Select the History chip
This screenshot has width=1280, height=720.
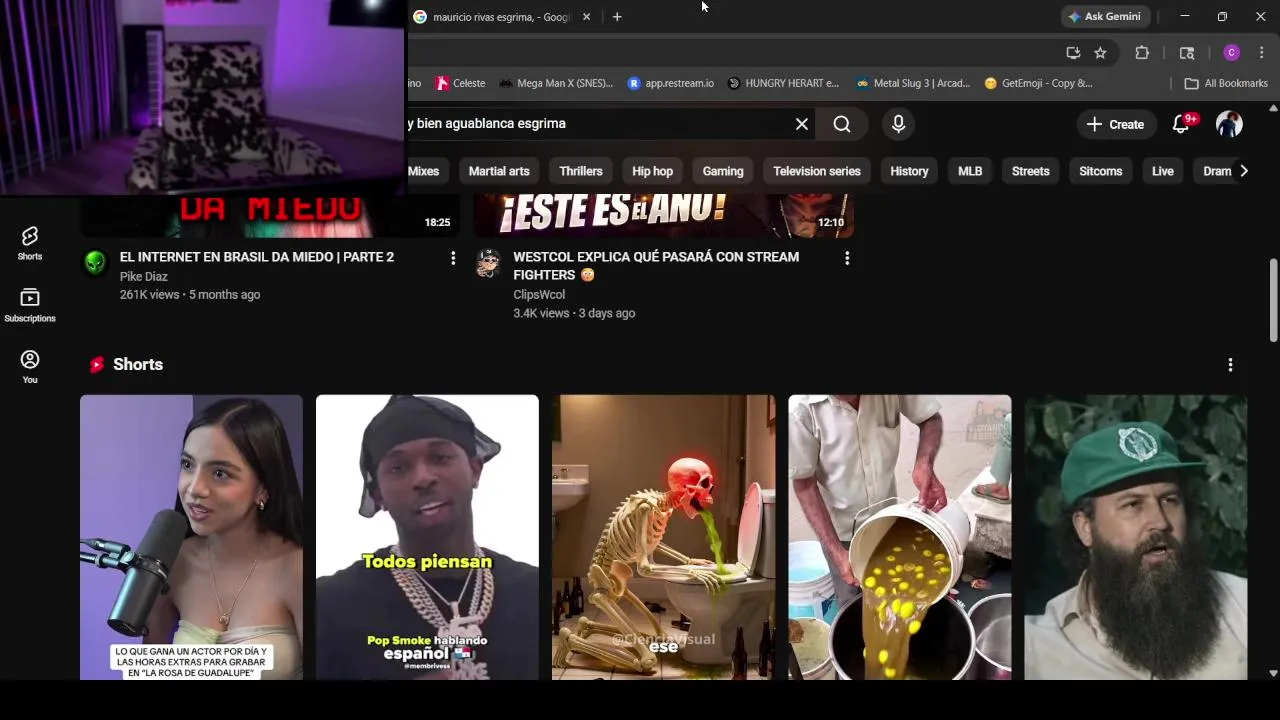909,171
